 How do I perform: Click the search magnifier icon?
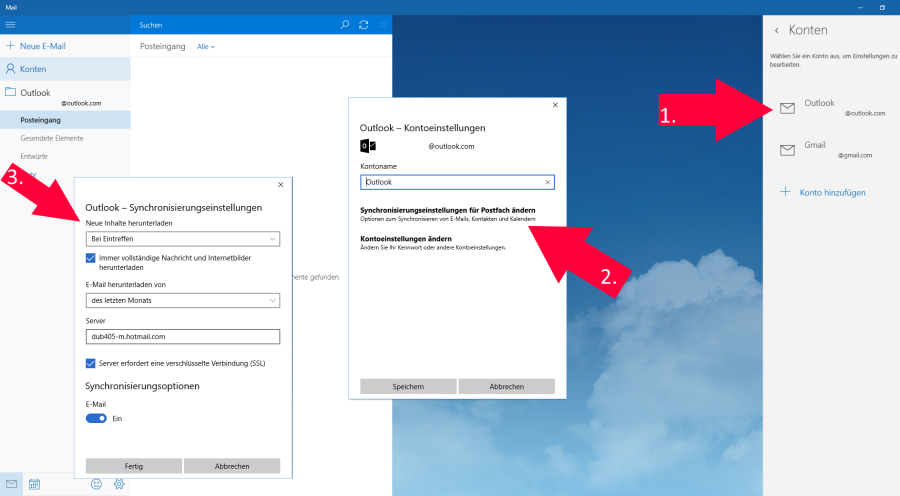344,25
